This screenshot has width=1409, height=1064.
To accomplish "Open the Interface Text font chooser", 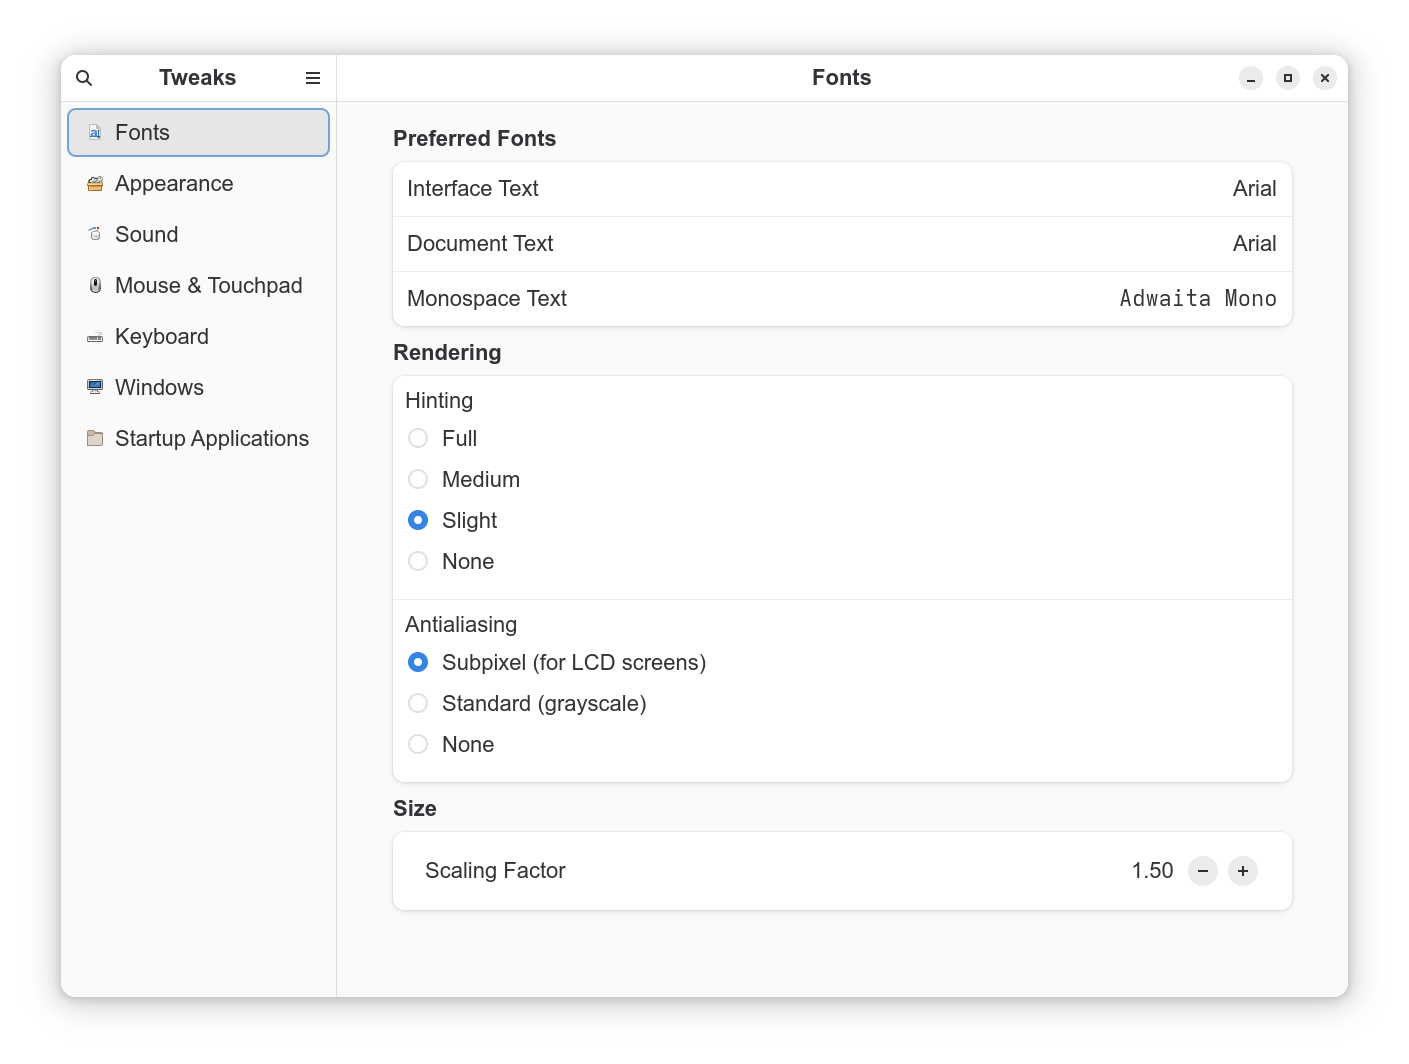I will [842, 189].
